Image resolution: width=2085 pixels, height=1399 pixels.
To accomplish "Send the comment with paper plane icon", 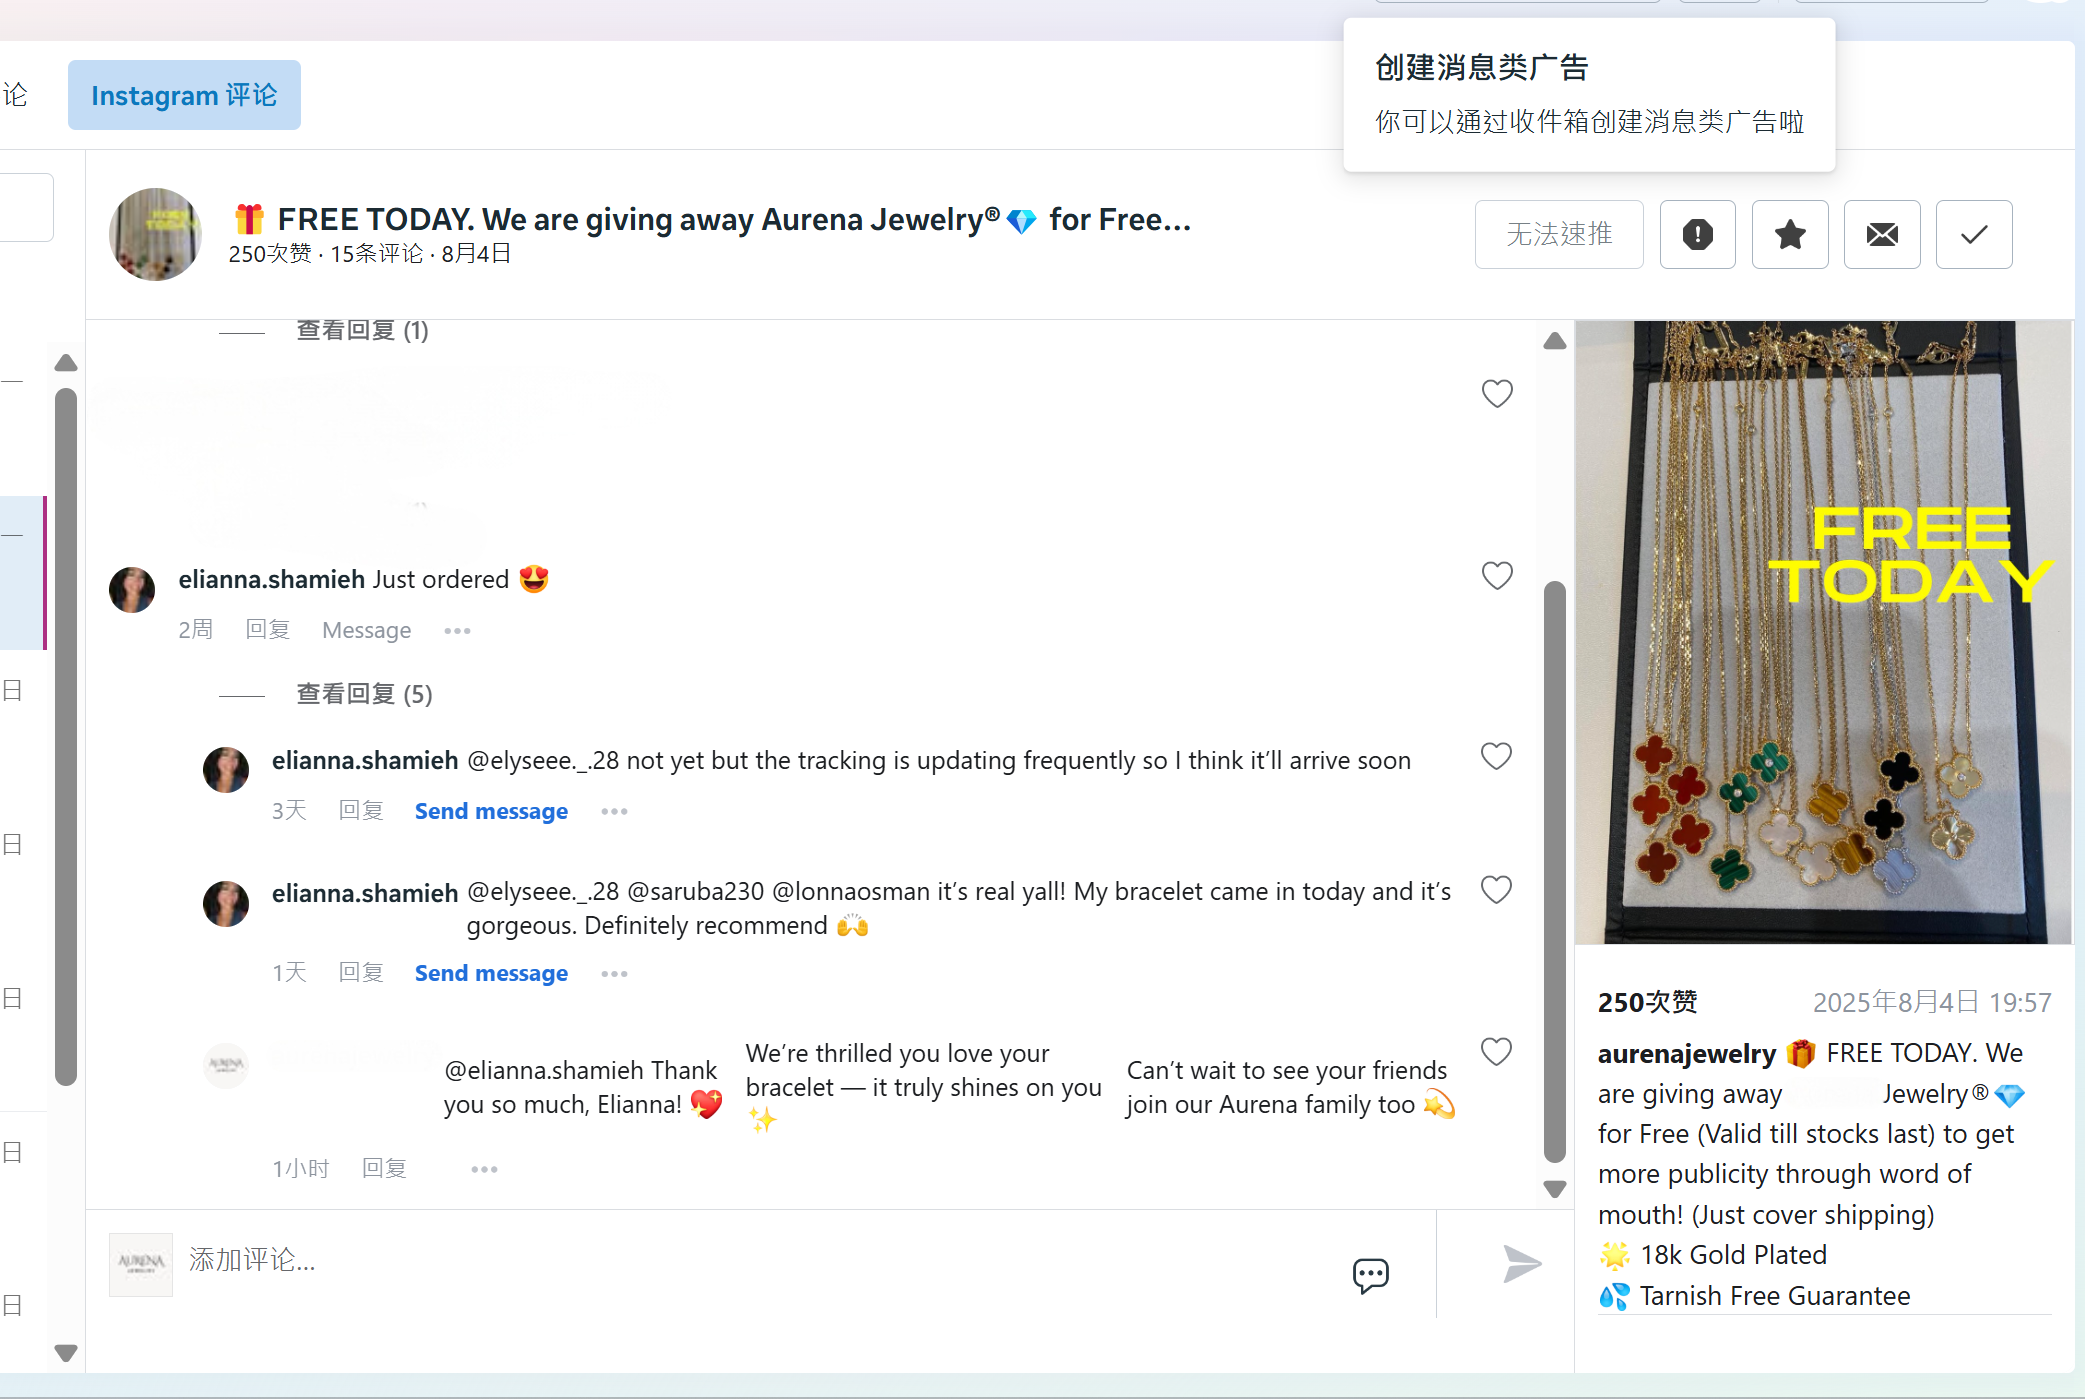I will coord(1522,1264).
